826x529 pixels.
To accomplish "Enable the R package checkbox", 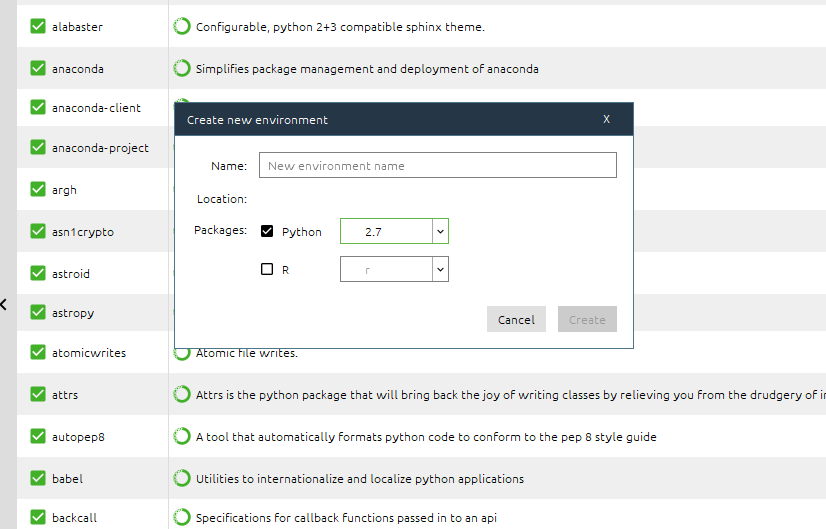I will pyautogui.click(x=267, y=269).
